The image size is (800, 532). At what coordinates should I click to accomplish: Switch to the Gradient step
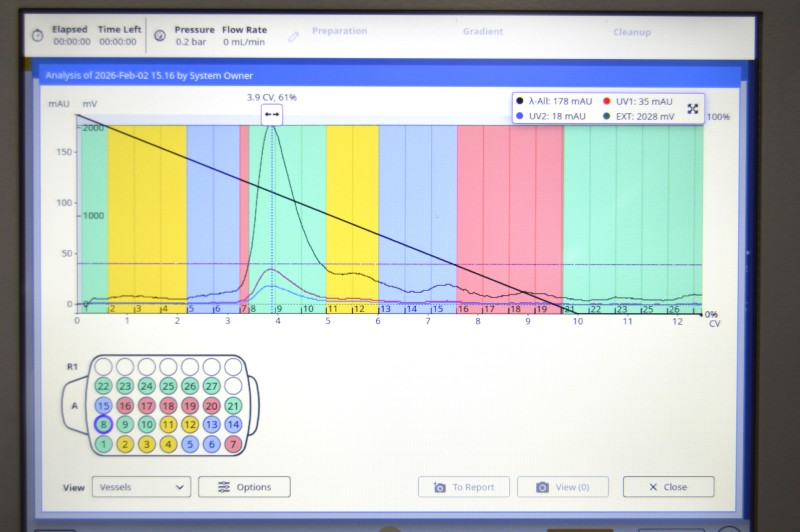tap(482, 31)
